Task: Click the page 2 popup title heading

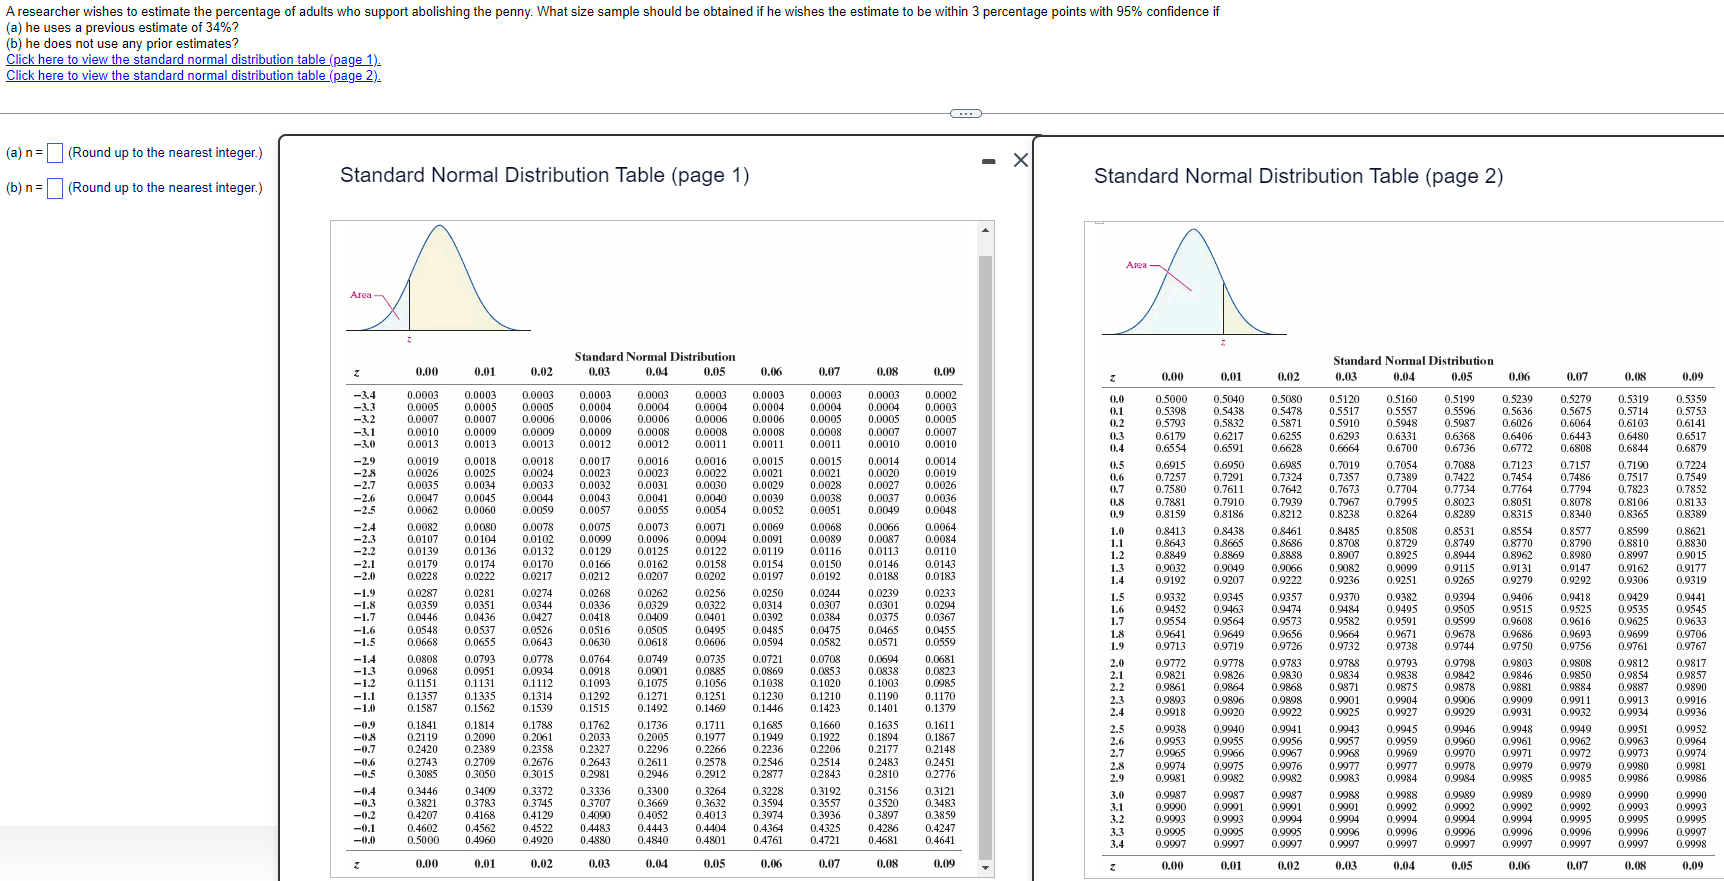Action: (1298, 176)
